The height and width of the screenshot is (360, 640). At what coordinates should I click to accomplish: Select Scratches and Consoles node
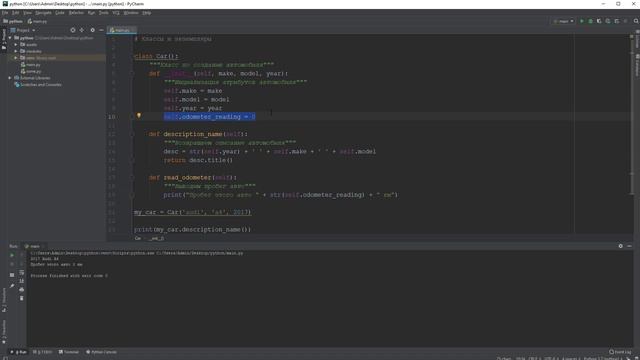pyautogui.click(x=38, y=84)
